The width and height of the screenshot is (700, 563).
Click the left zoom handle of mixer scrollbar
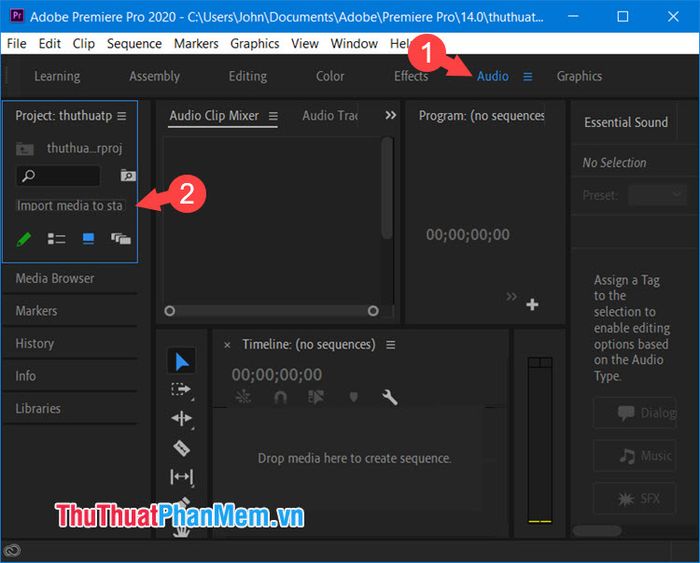170,311
